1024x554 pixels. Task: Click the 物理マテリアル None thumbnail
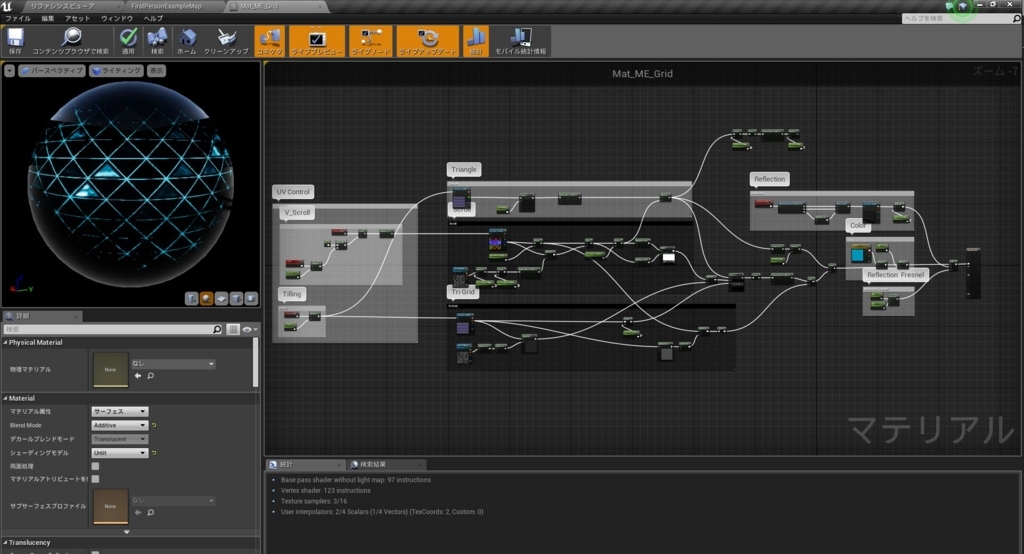(x=110, y=370)
